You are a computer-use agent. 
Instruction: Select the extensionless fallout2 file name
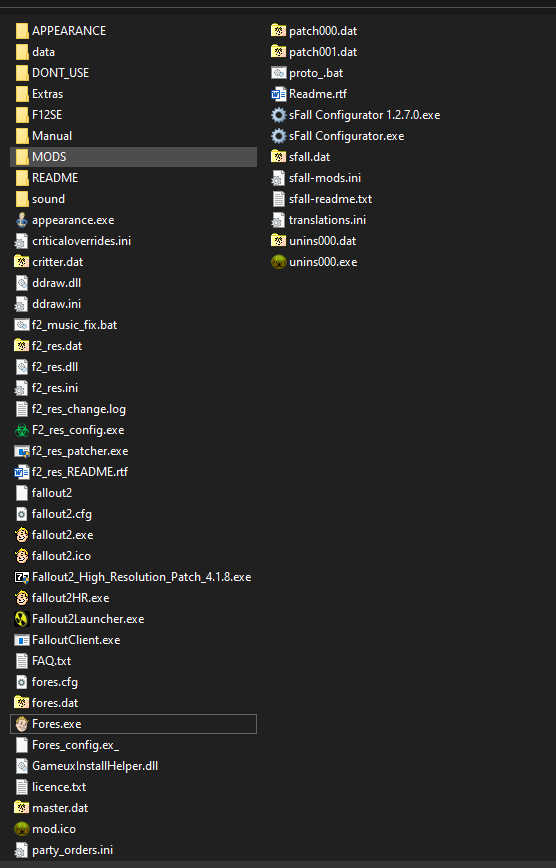tap(52, 493)
